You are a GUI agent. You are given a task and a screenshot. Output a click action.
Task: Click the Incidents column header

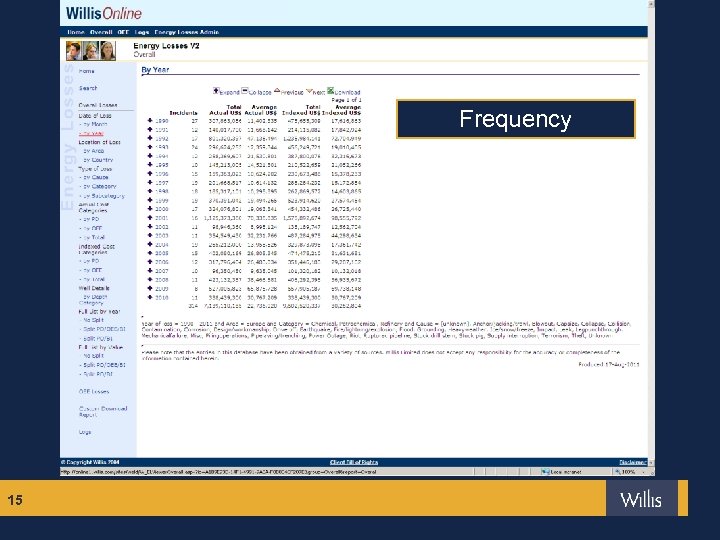pos(183,112)
